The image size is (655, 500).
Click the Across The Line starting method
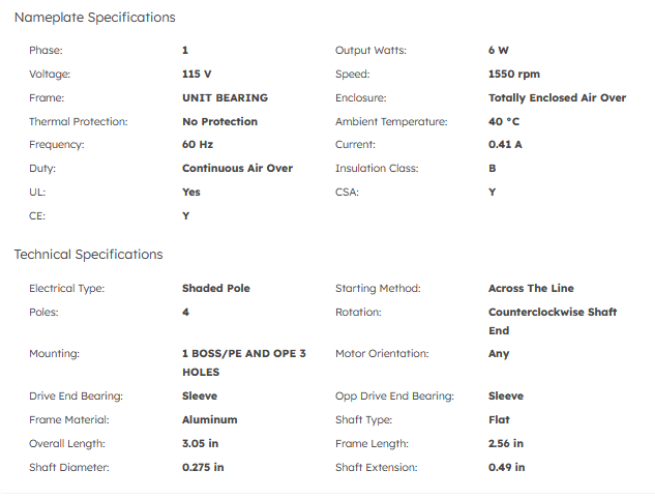click(531, 288)
